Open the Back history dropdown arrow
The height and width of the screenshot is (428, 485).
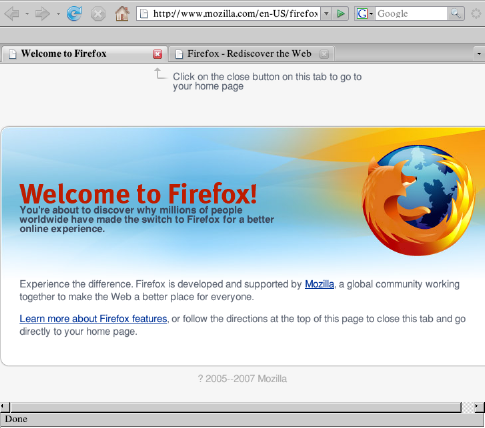tap(27, 14)
